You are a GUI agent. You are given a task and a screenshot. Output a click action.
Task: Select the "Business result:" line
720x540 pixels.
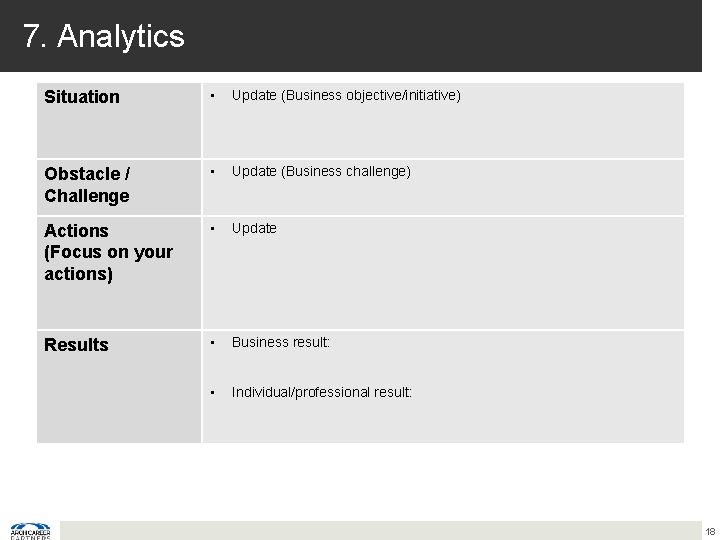(x=281, y=342)
